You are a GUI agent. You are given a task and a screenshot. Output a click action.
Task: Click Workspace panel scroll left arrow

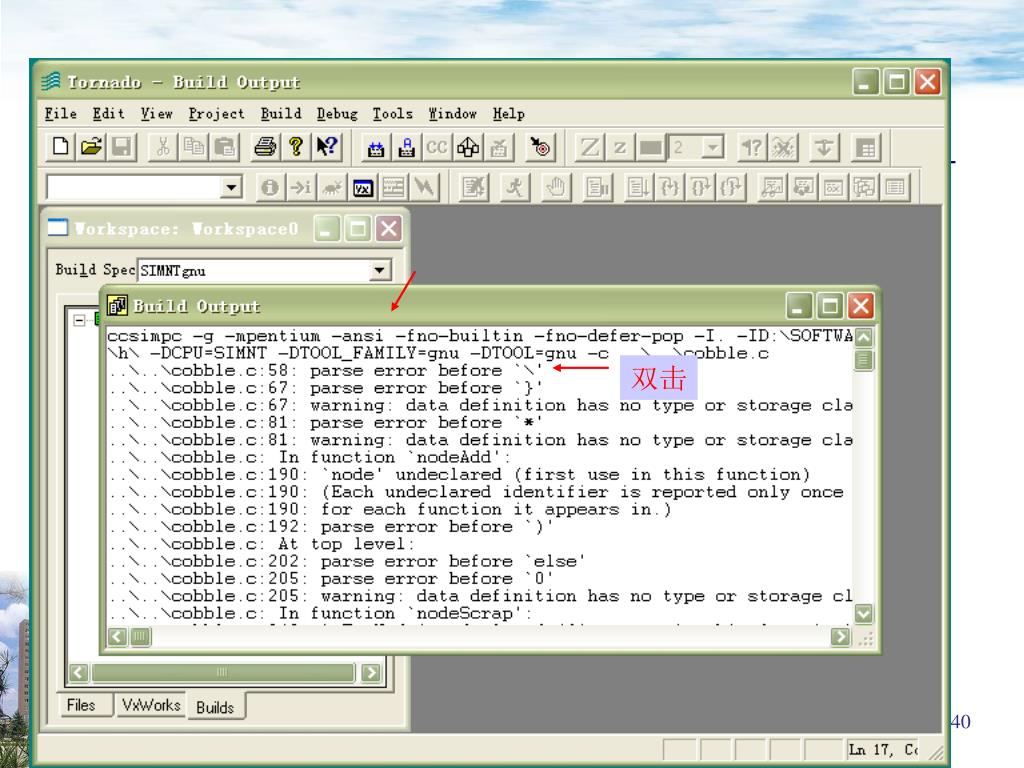point(78,673)
